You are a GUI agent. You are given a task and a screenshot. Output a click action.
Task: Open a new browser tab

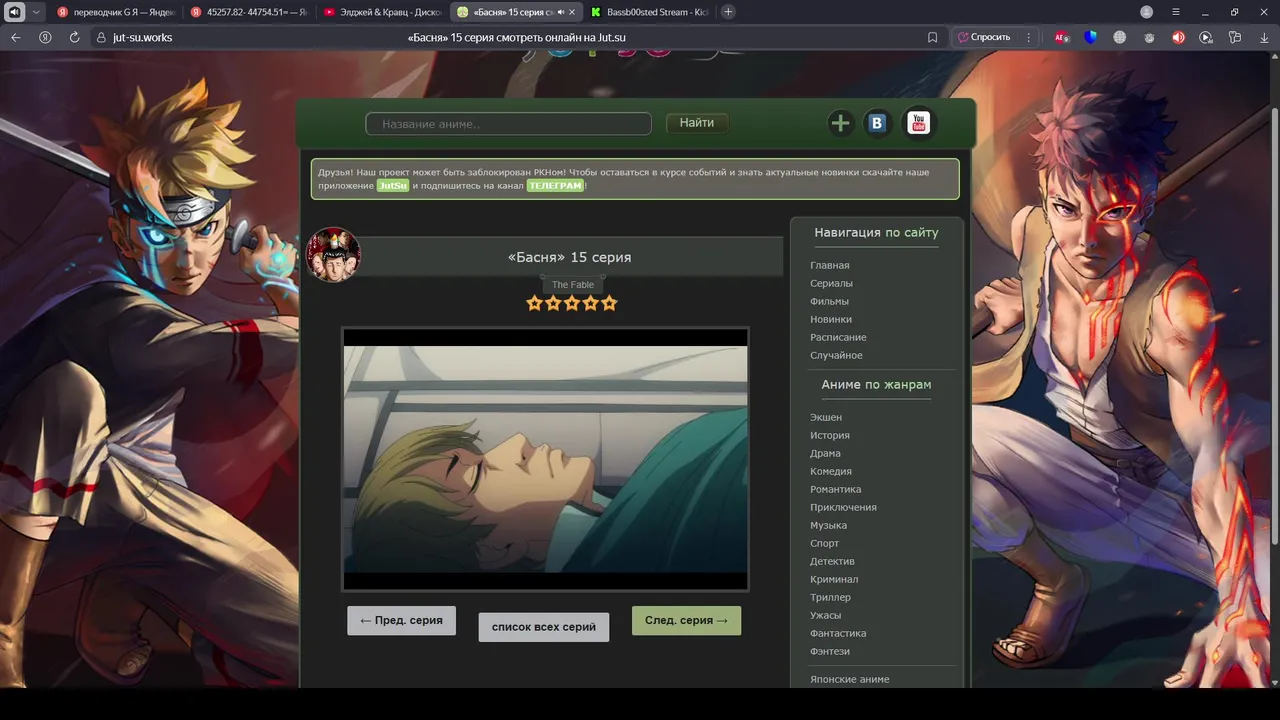click(x=728, y=12)
